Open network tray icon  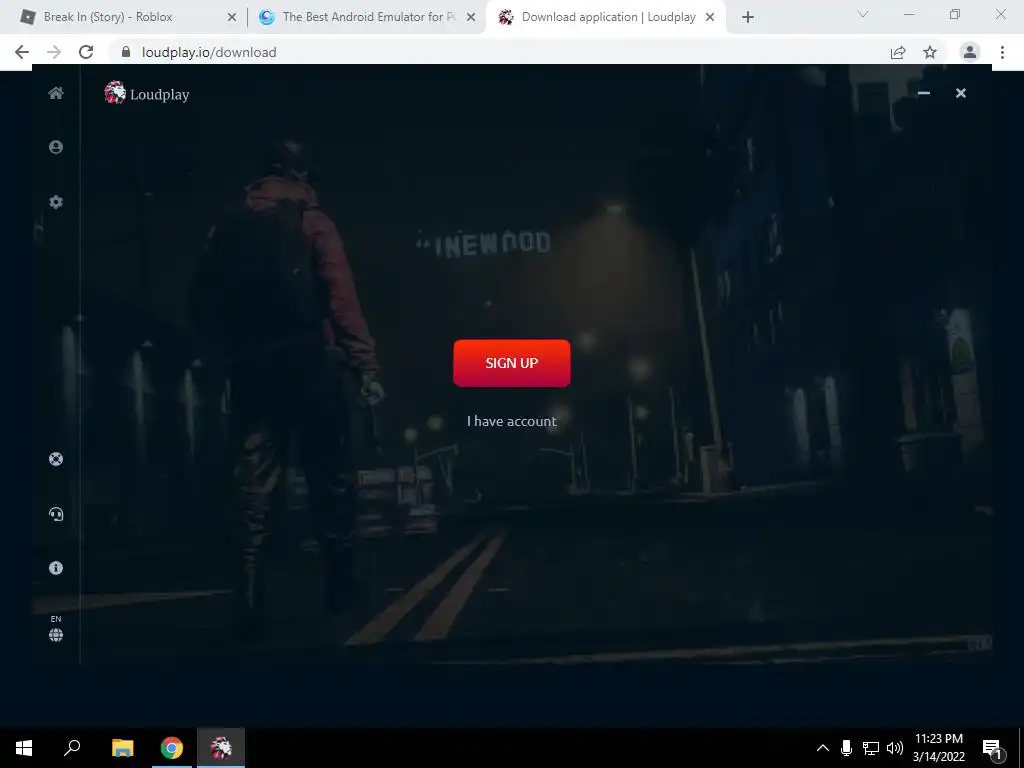point(871,748)
